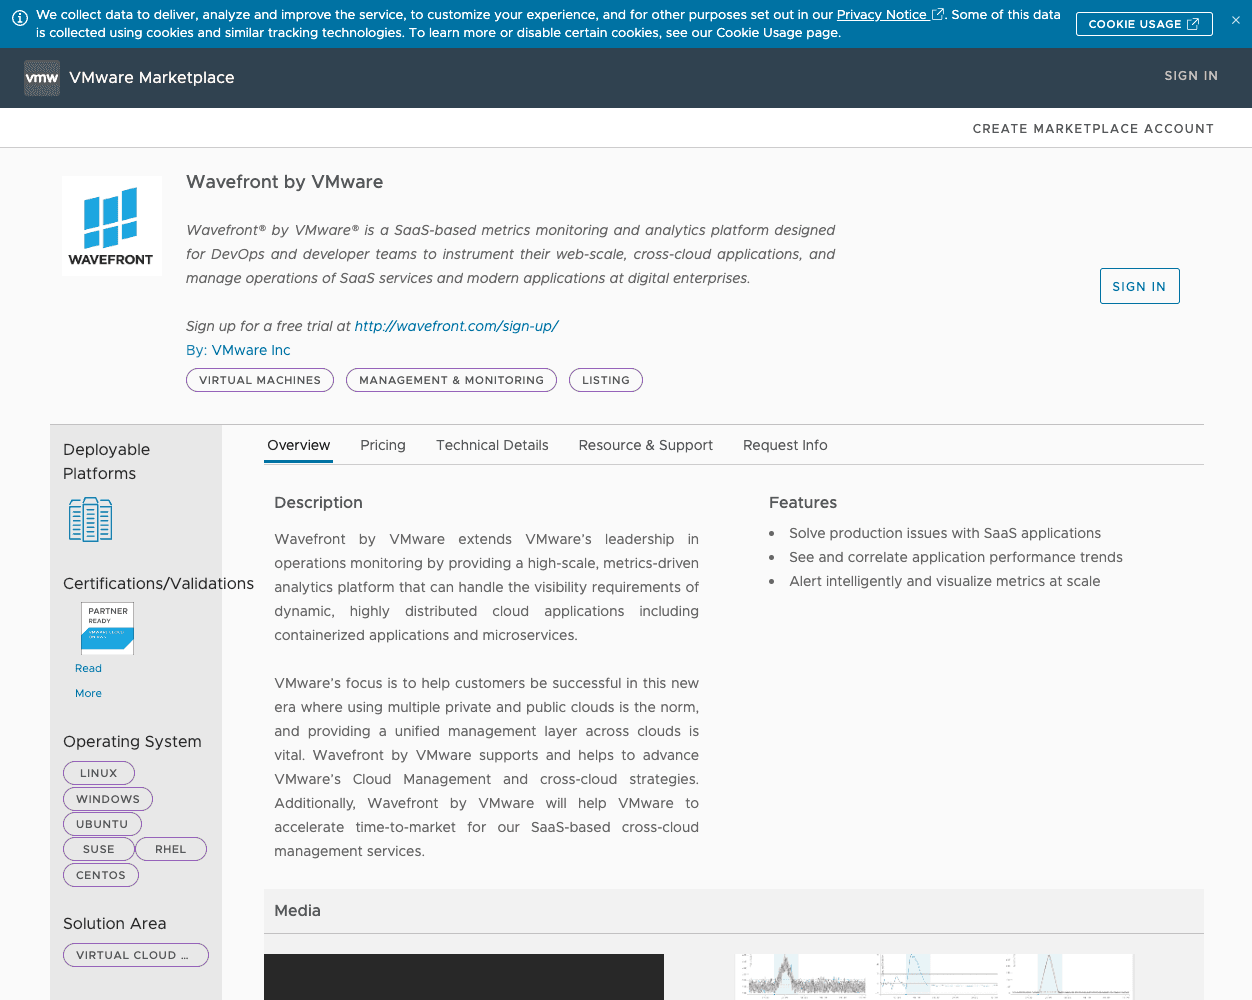Click the Features heading

[803, 503]
